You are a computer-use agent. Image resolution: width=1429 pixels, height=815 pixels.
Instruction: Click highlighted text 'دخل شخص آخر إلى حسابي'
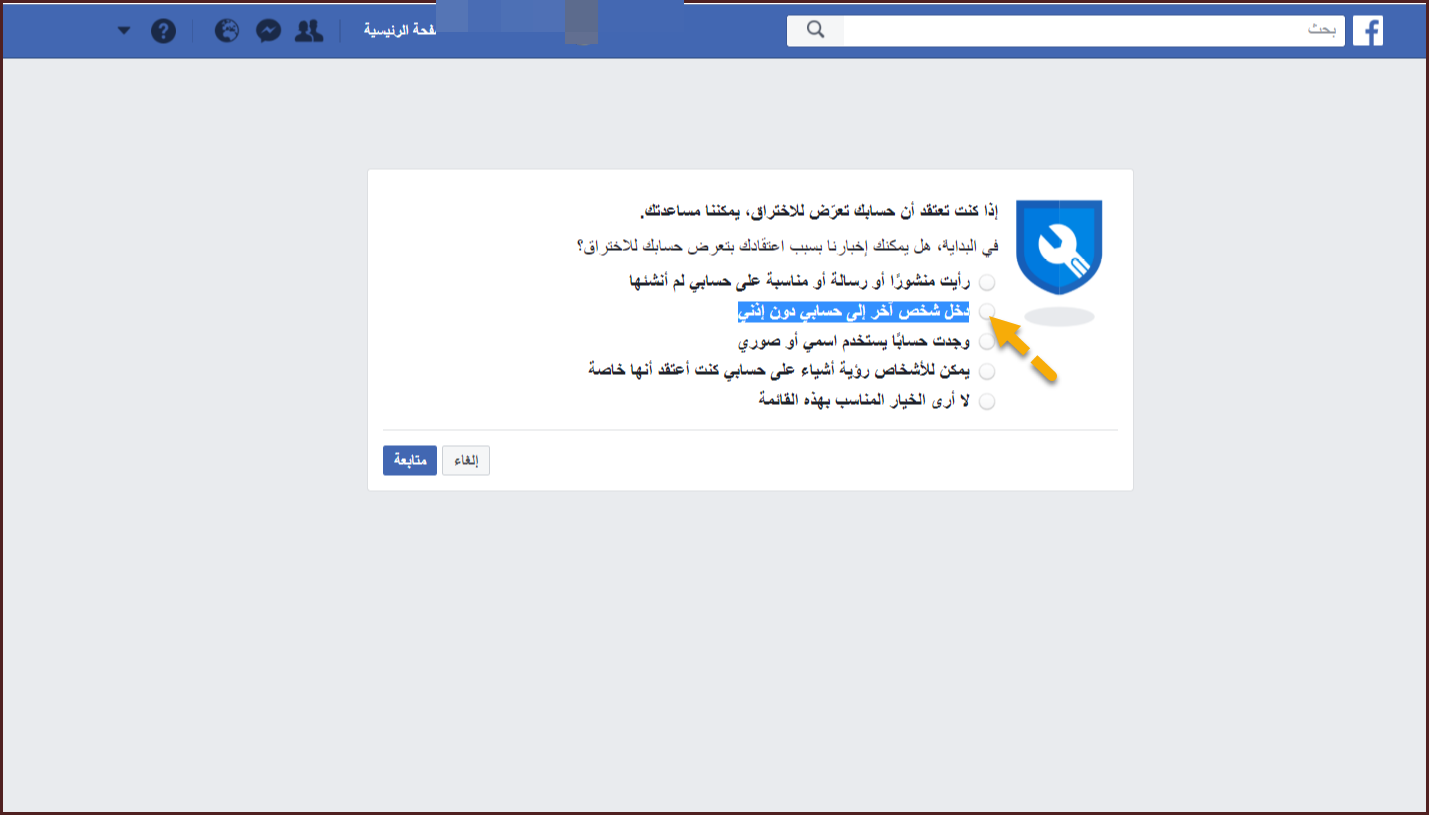(x=854, y=312)
